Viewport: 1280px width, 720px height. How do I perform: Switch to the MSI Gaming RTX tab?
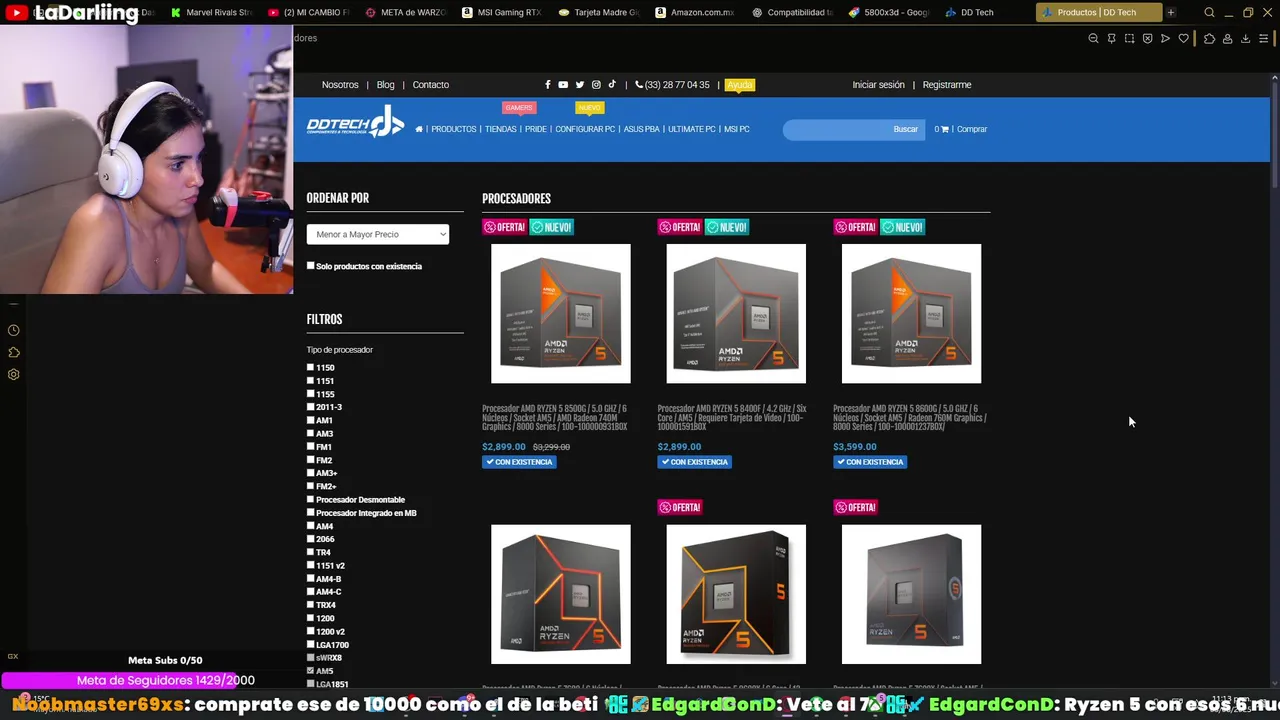tap(502, 13)
